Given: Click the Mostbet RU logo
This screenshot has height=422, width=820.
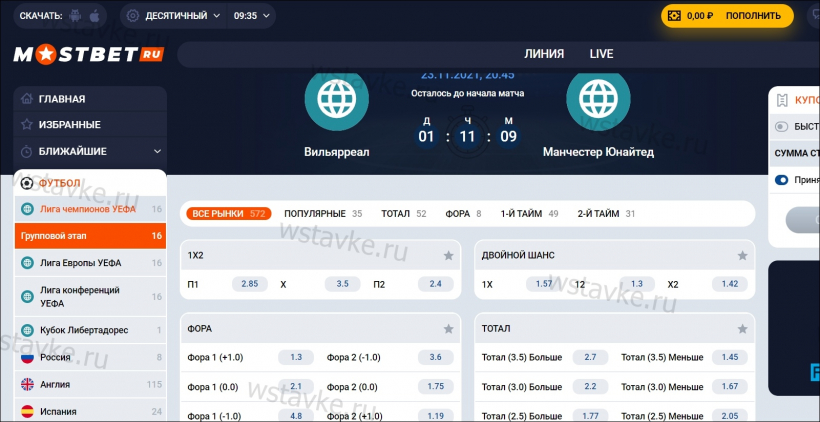Looking at the screenshot, I should click(89, 54).
